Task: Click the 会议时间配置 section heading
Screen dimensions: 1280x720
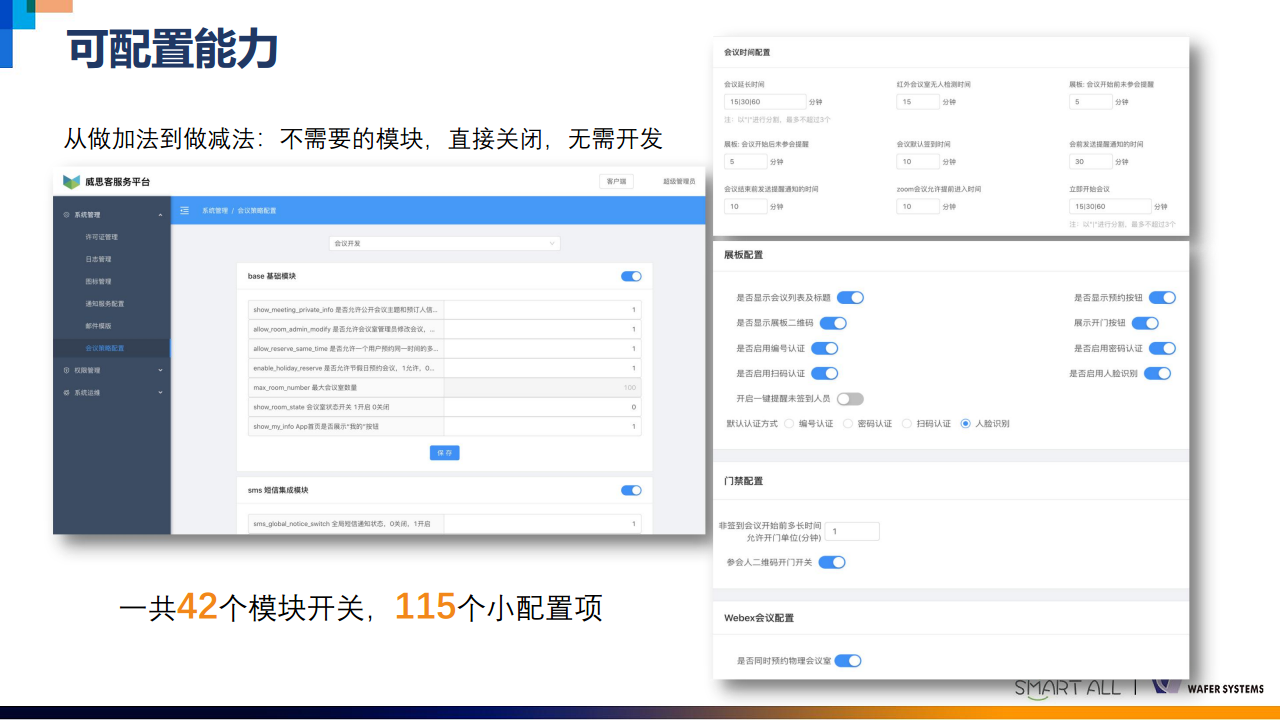Action: coord(747,52)
